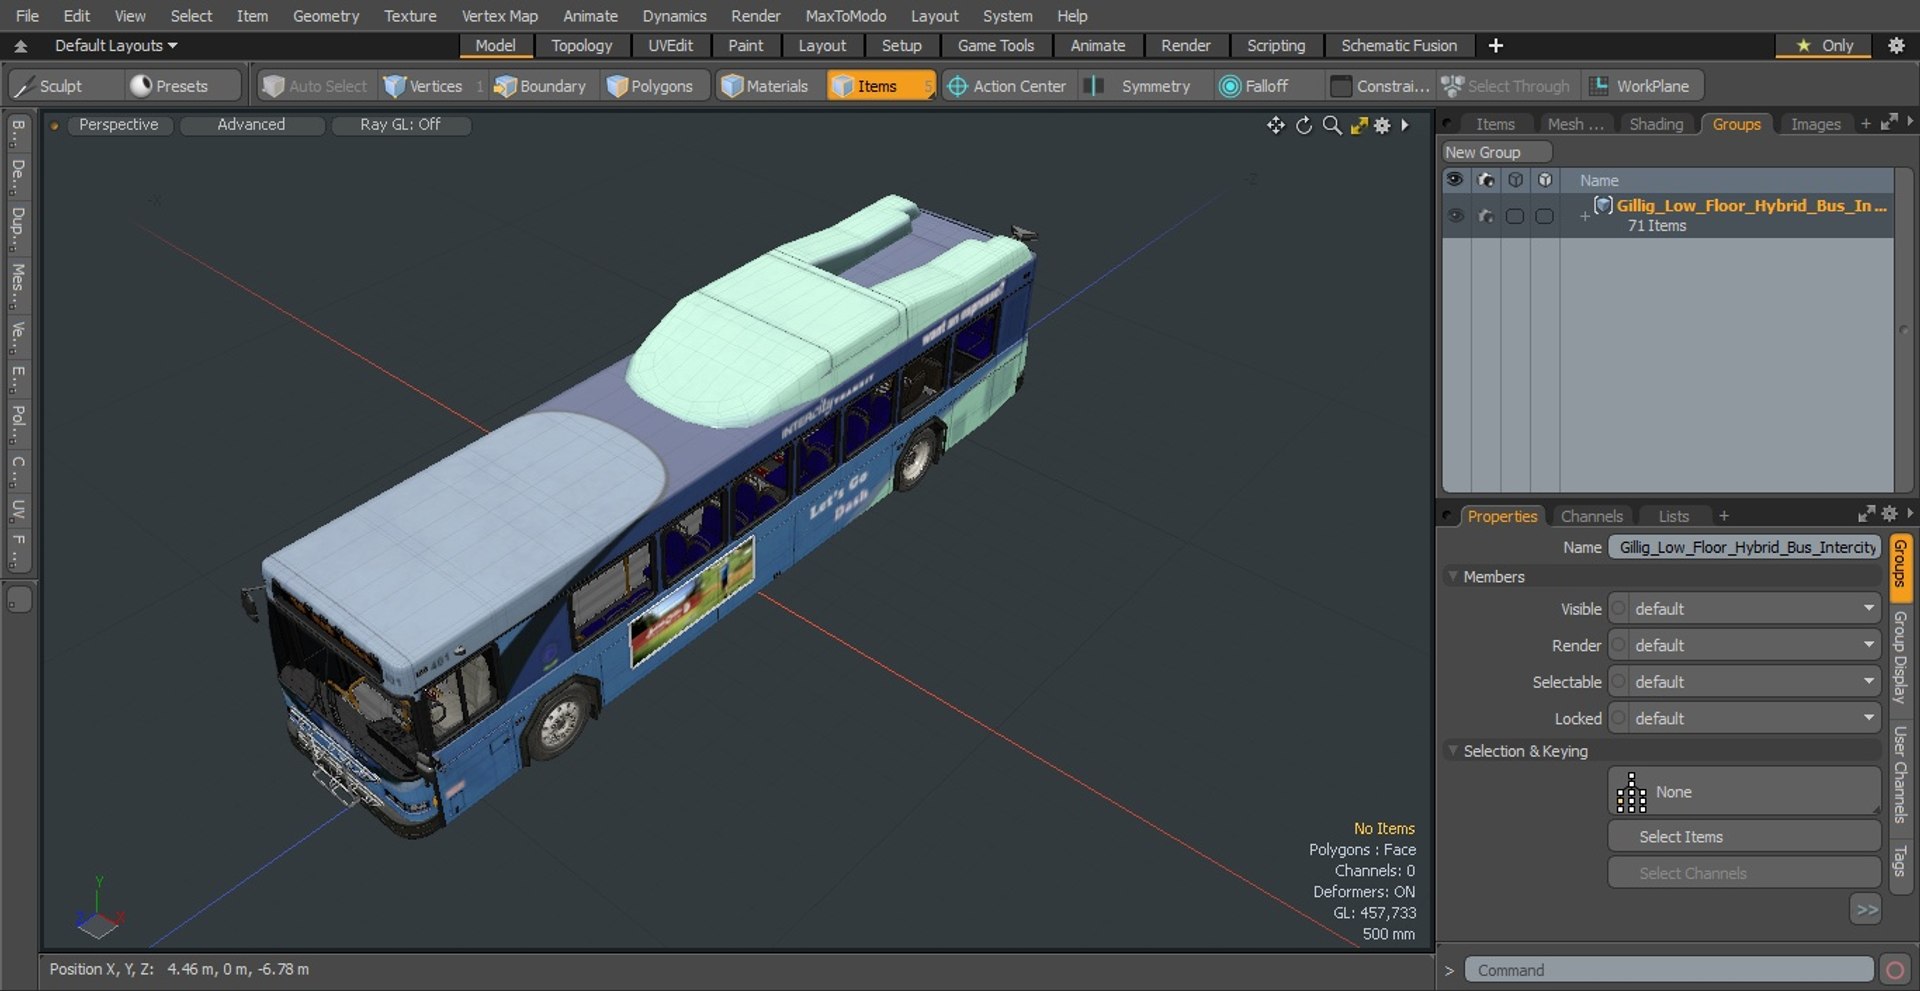This screenshot has width=1920, height=991.
Task: Click the viewport zoom magnifier icon
Action: pos(1331,125)
